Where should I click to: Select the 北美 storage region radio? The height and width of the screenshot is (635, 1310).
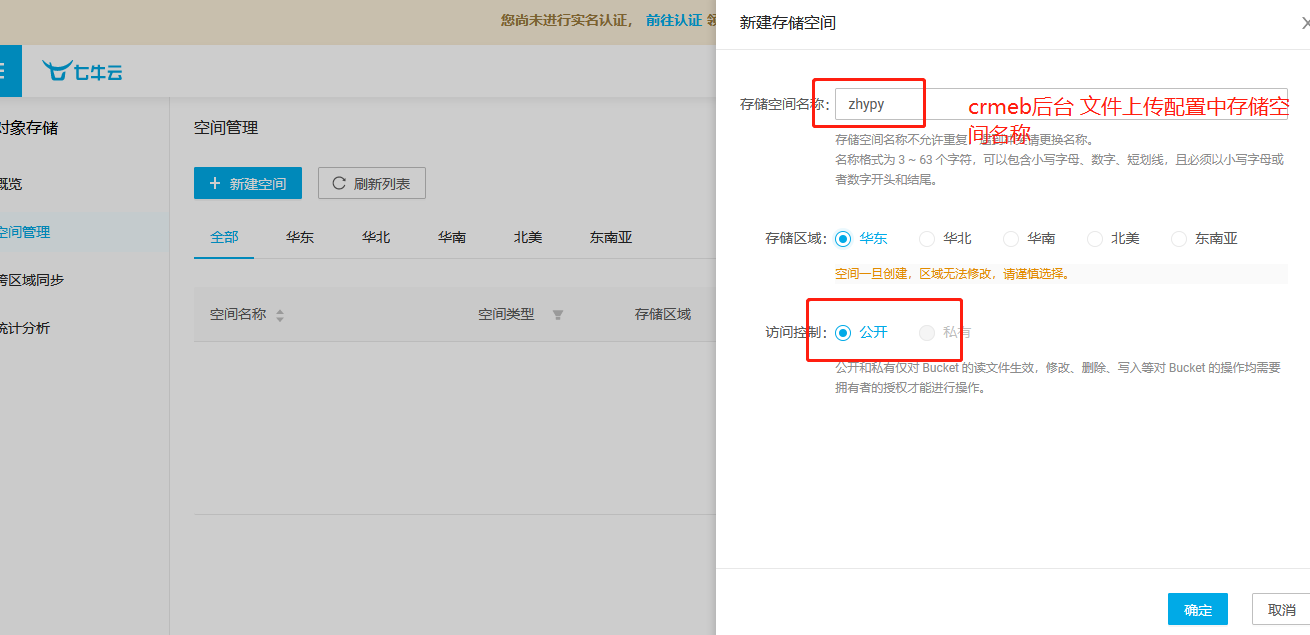[x=1095, y=239]
